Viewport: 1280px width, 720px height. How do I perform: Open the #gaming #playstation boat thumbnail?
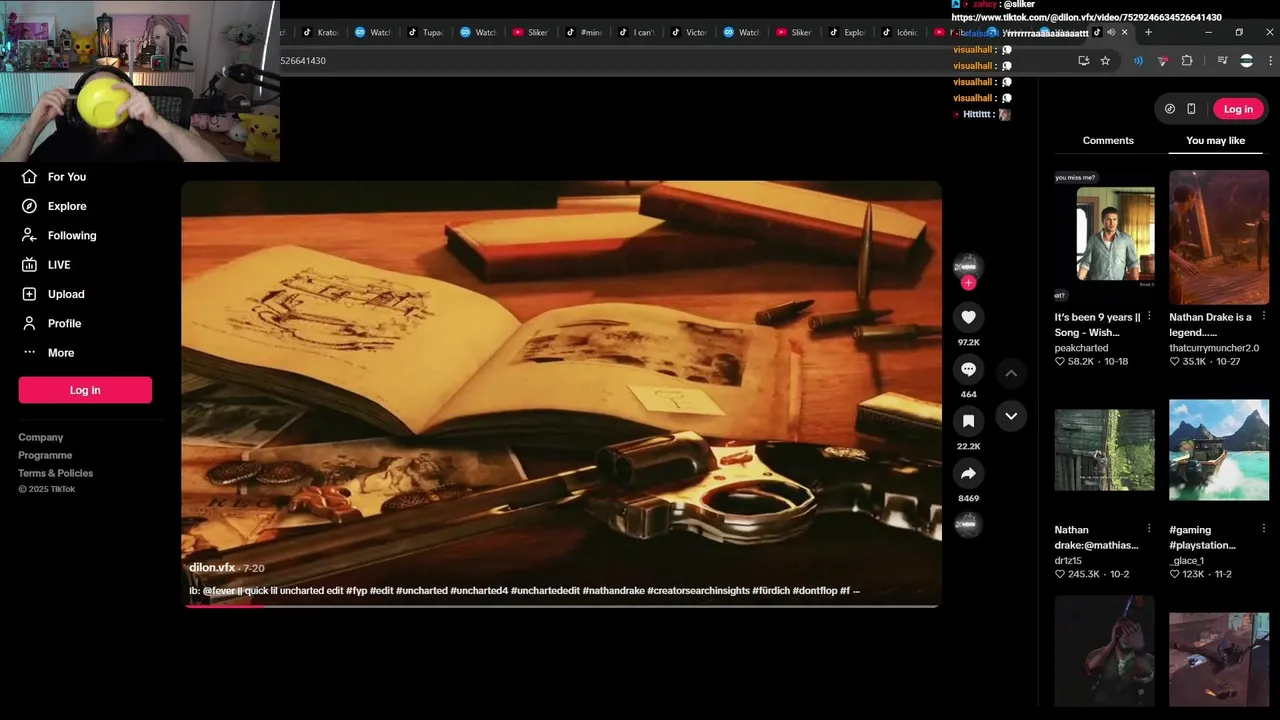click(x=1219, y=450)
